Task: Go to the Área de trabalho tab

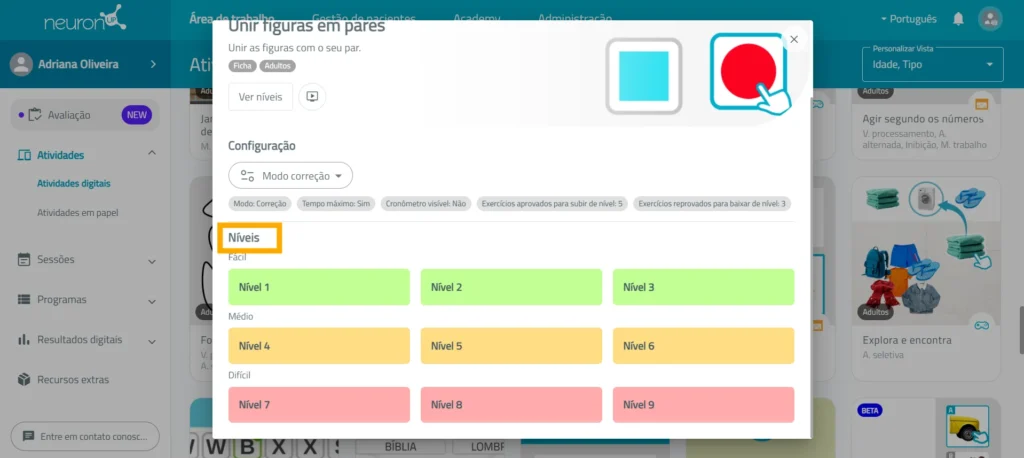Action: click(x=232, y=18)
